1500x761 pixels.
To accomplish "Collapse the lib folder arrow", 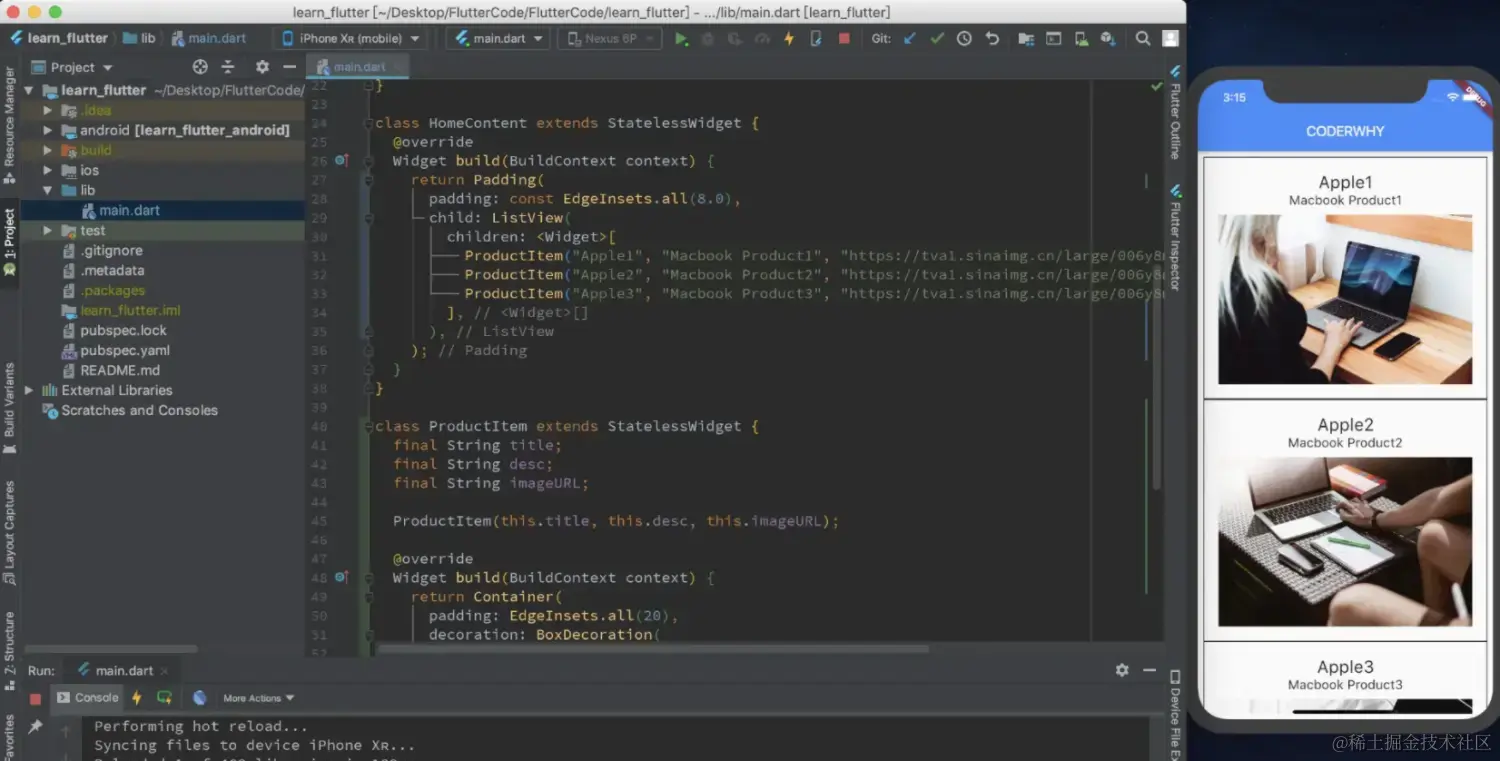I will (47, 190).
